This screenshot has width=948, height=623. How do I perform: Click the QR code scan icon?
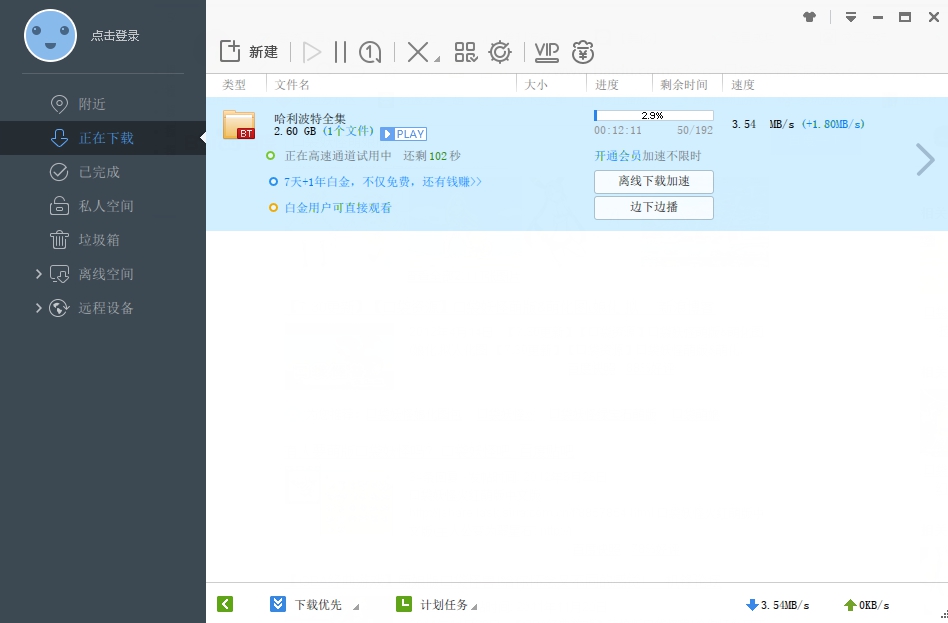pyautogui.click(x=466, y=51)
